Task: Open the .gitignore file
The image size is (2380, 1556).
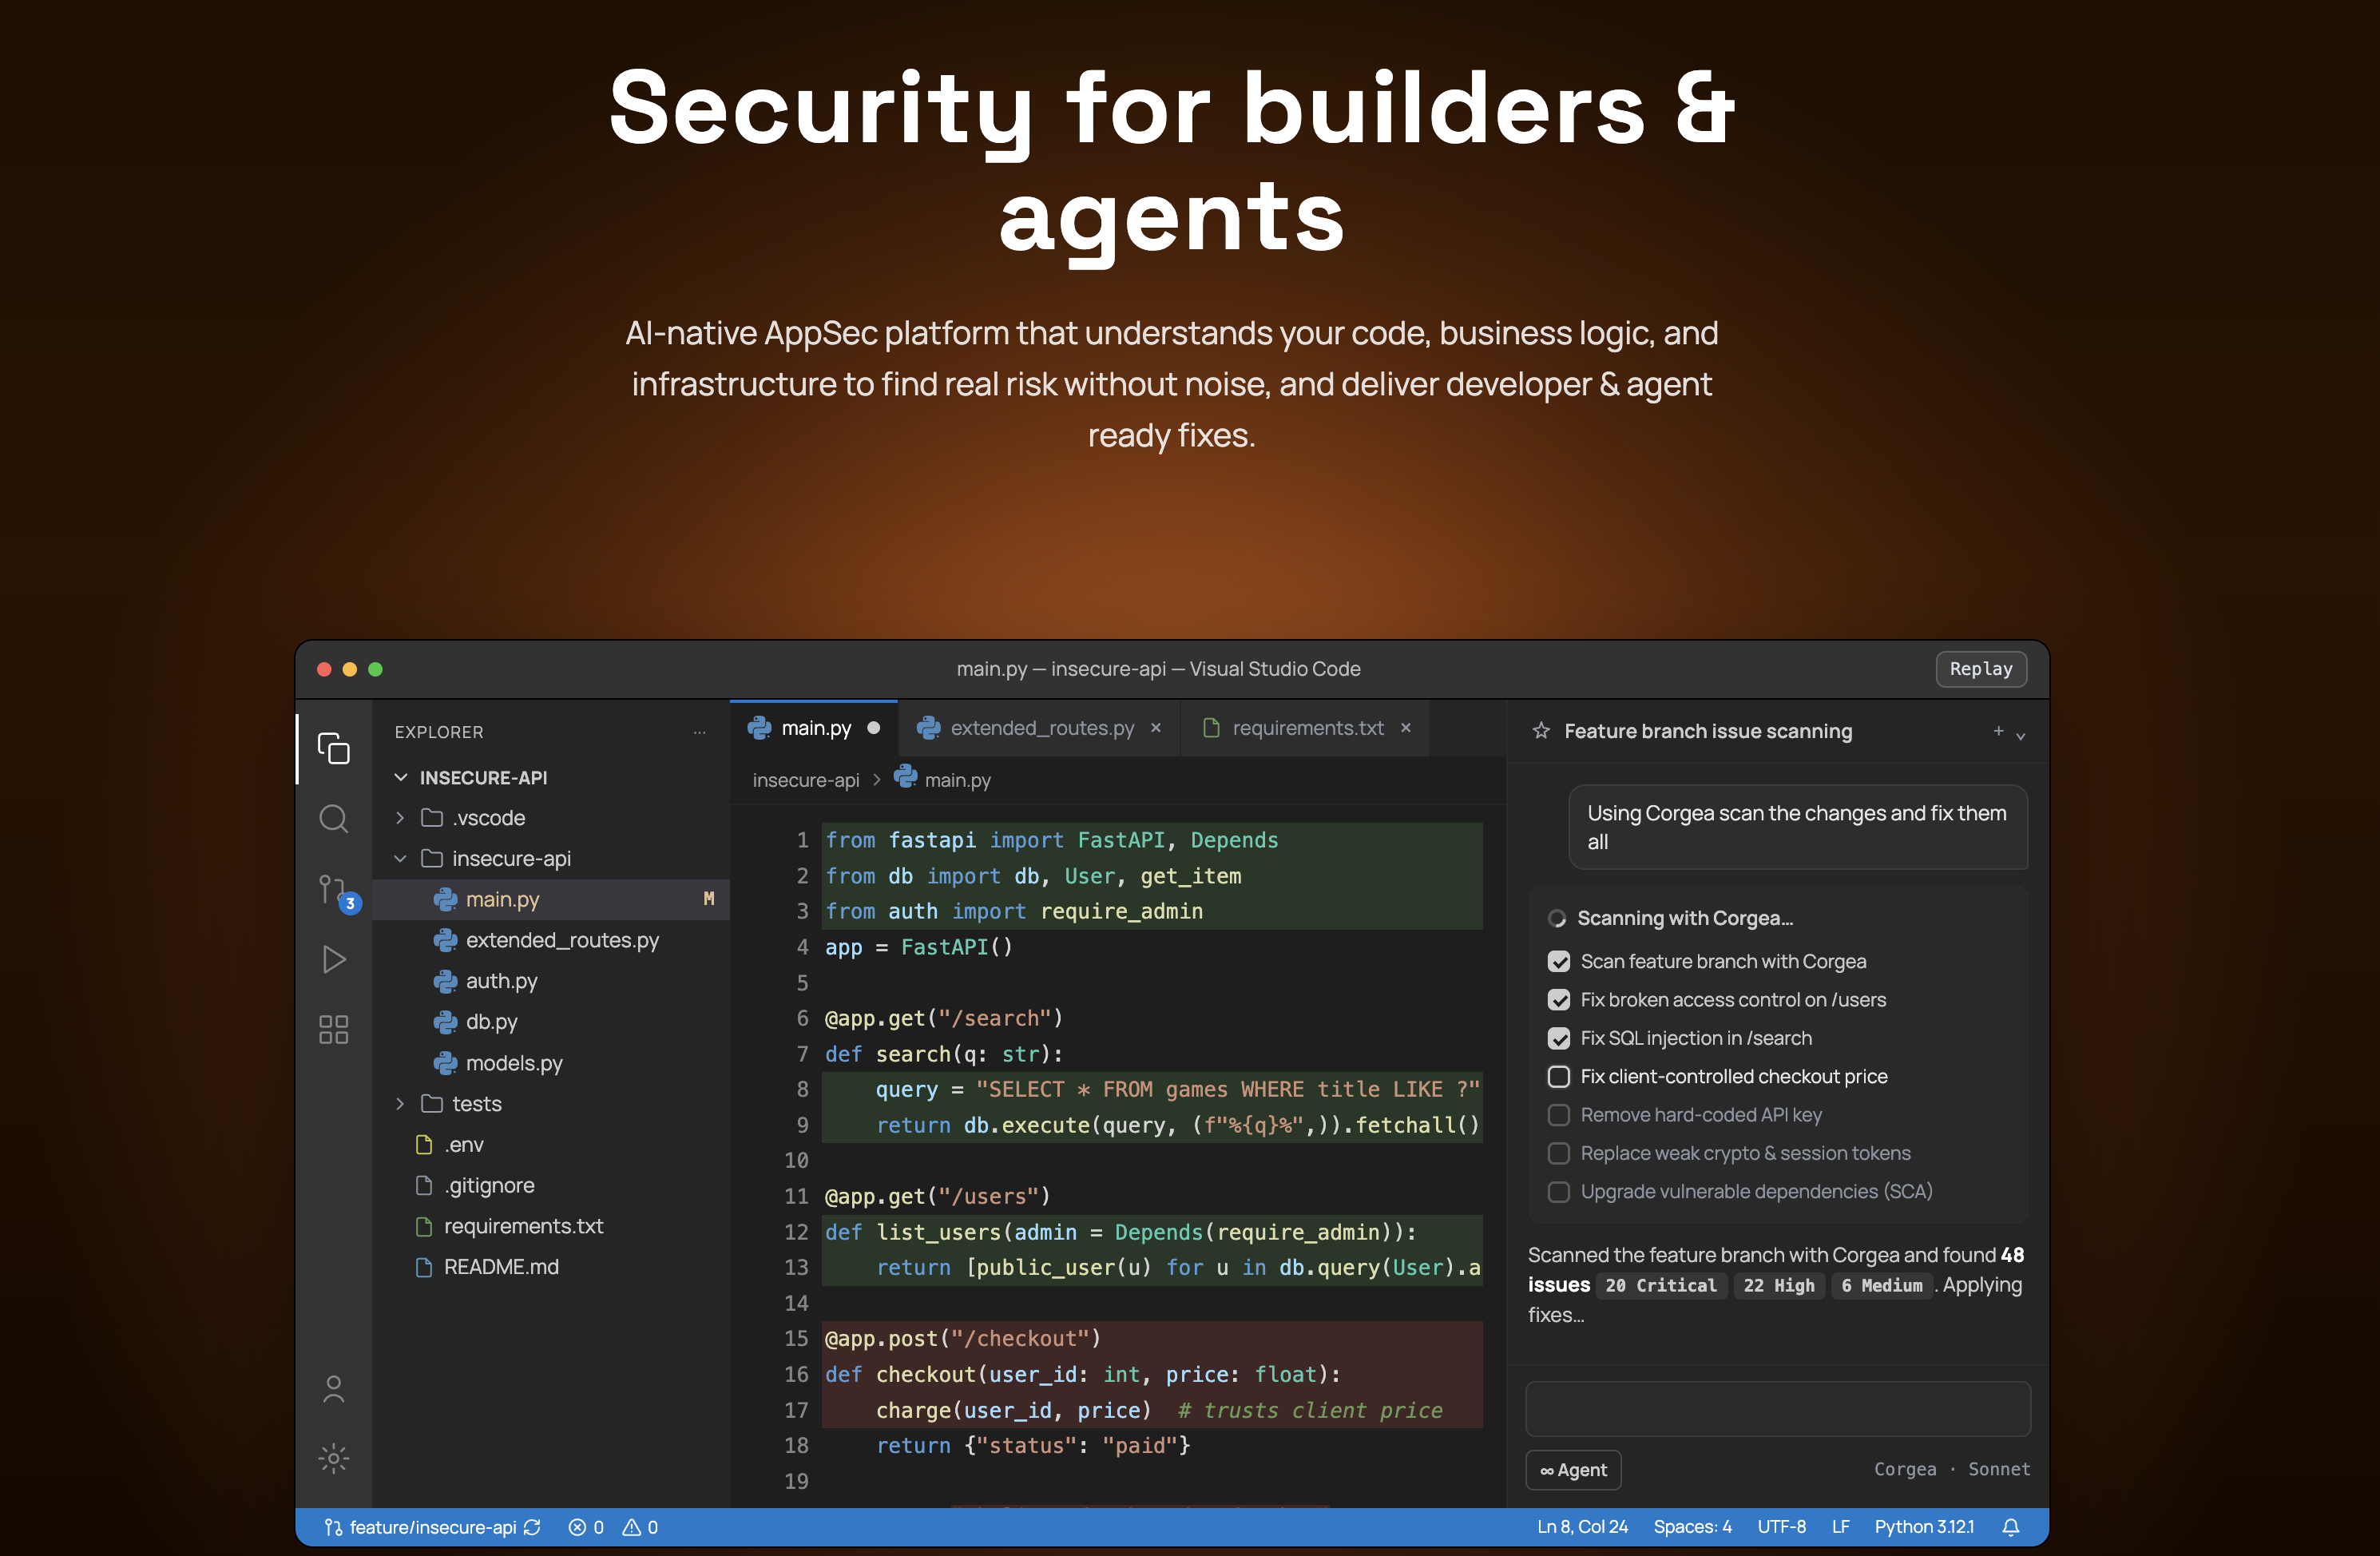Action: tap(551, 1185)
